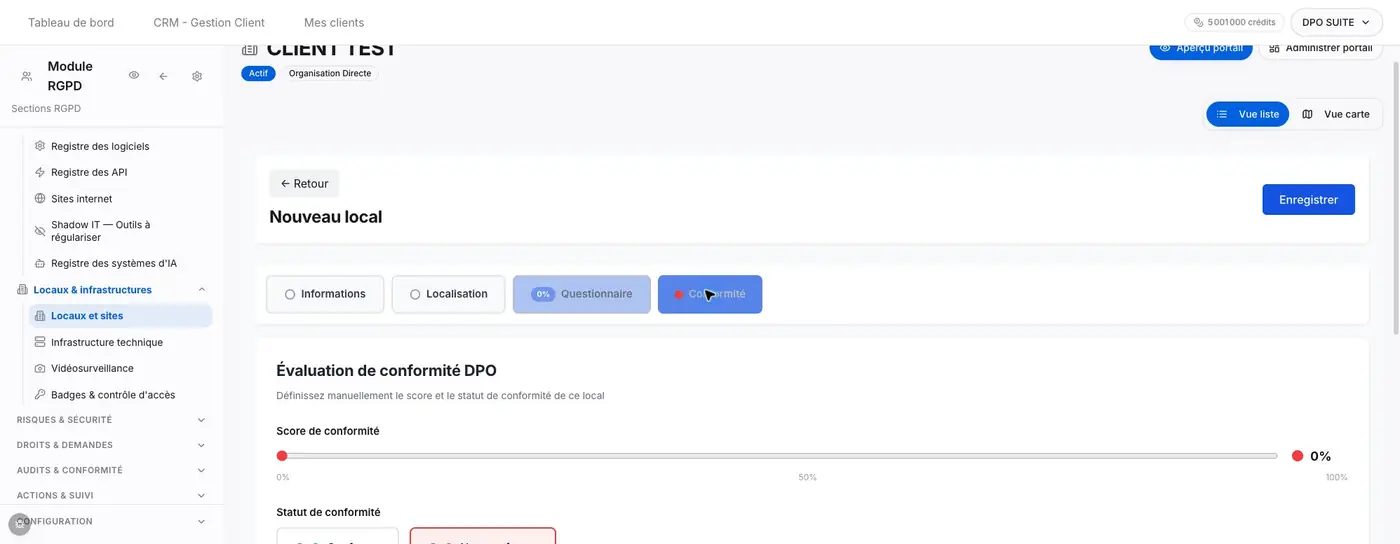The width and height of the screenshot is (1400, 544).
Task: Click the Sites internet globe icon
Action: (x=40, y=198)
